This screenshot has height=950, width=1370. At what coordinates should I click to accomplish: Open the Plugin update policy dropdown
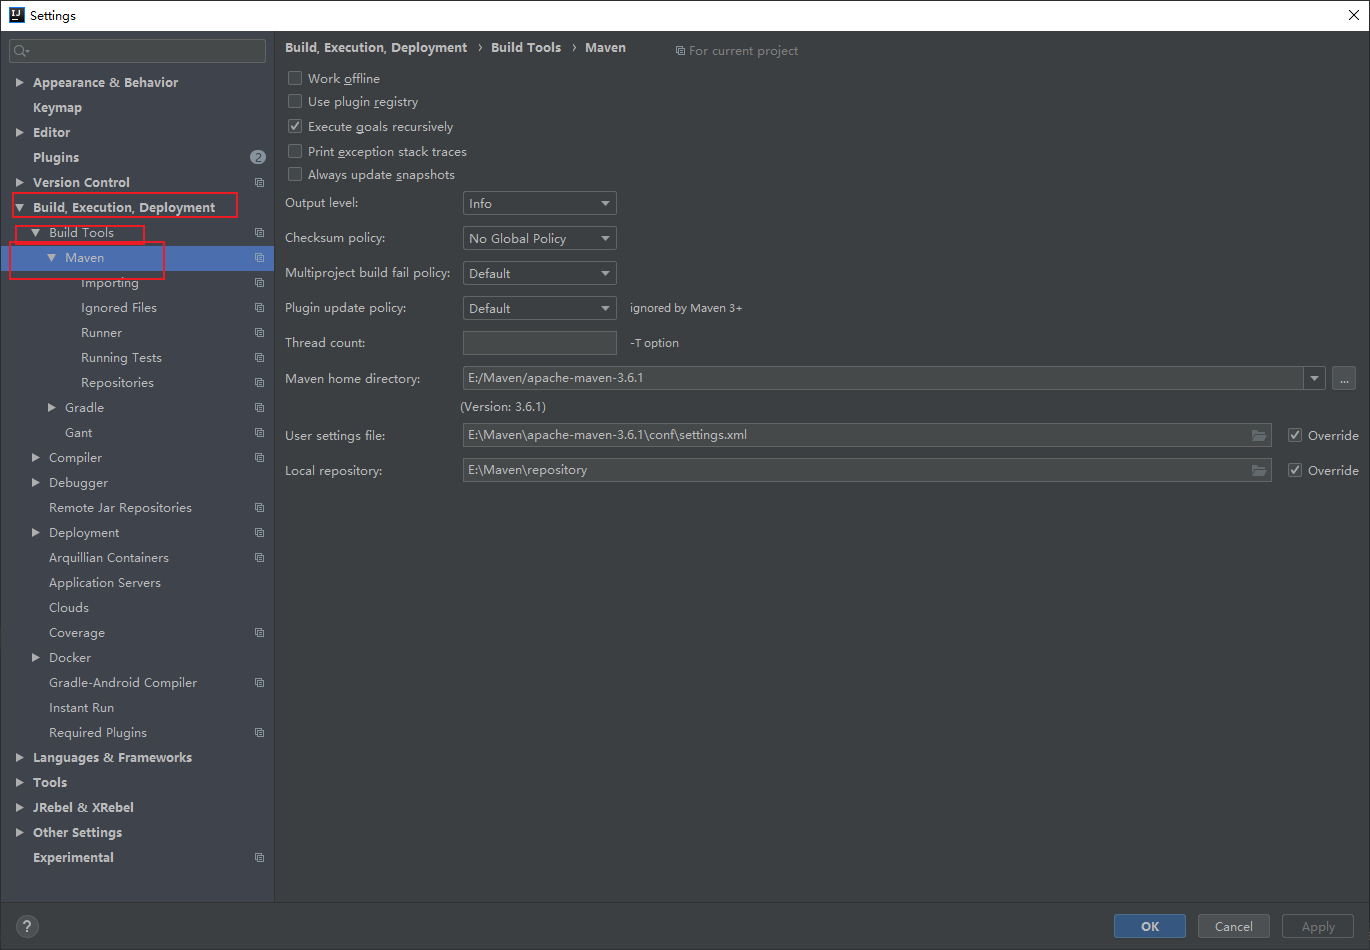540,308
